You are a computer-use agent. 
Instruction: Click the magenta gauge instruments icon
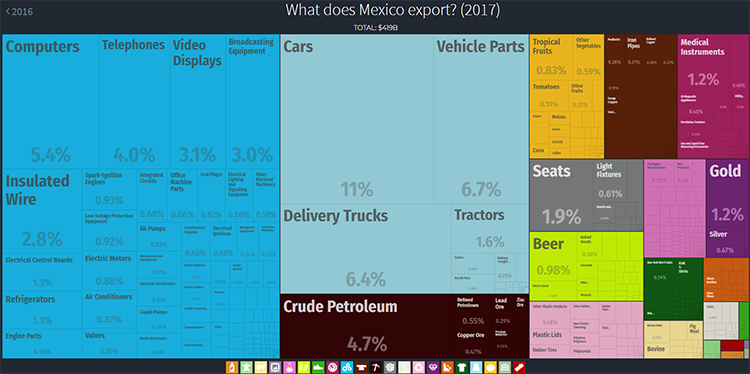pyautogui.click(x=332, y=367)
